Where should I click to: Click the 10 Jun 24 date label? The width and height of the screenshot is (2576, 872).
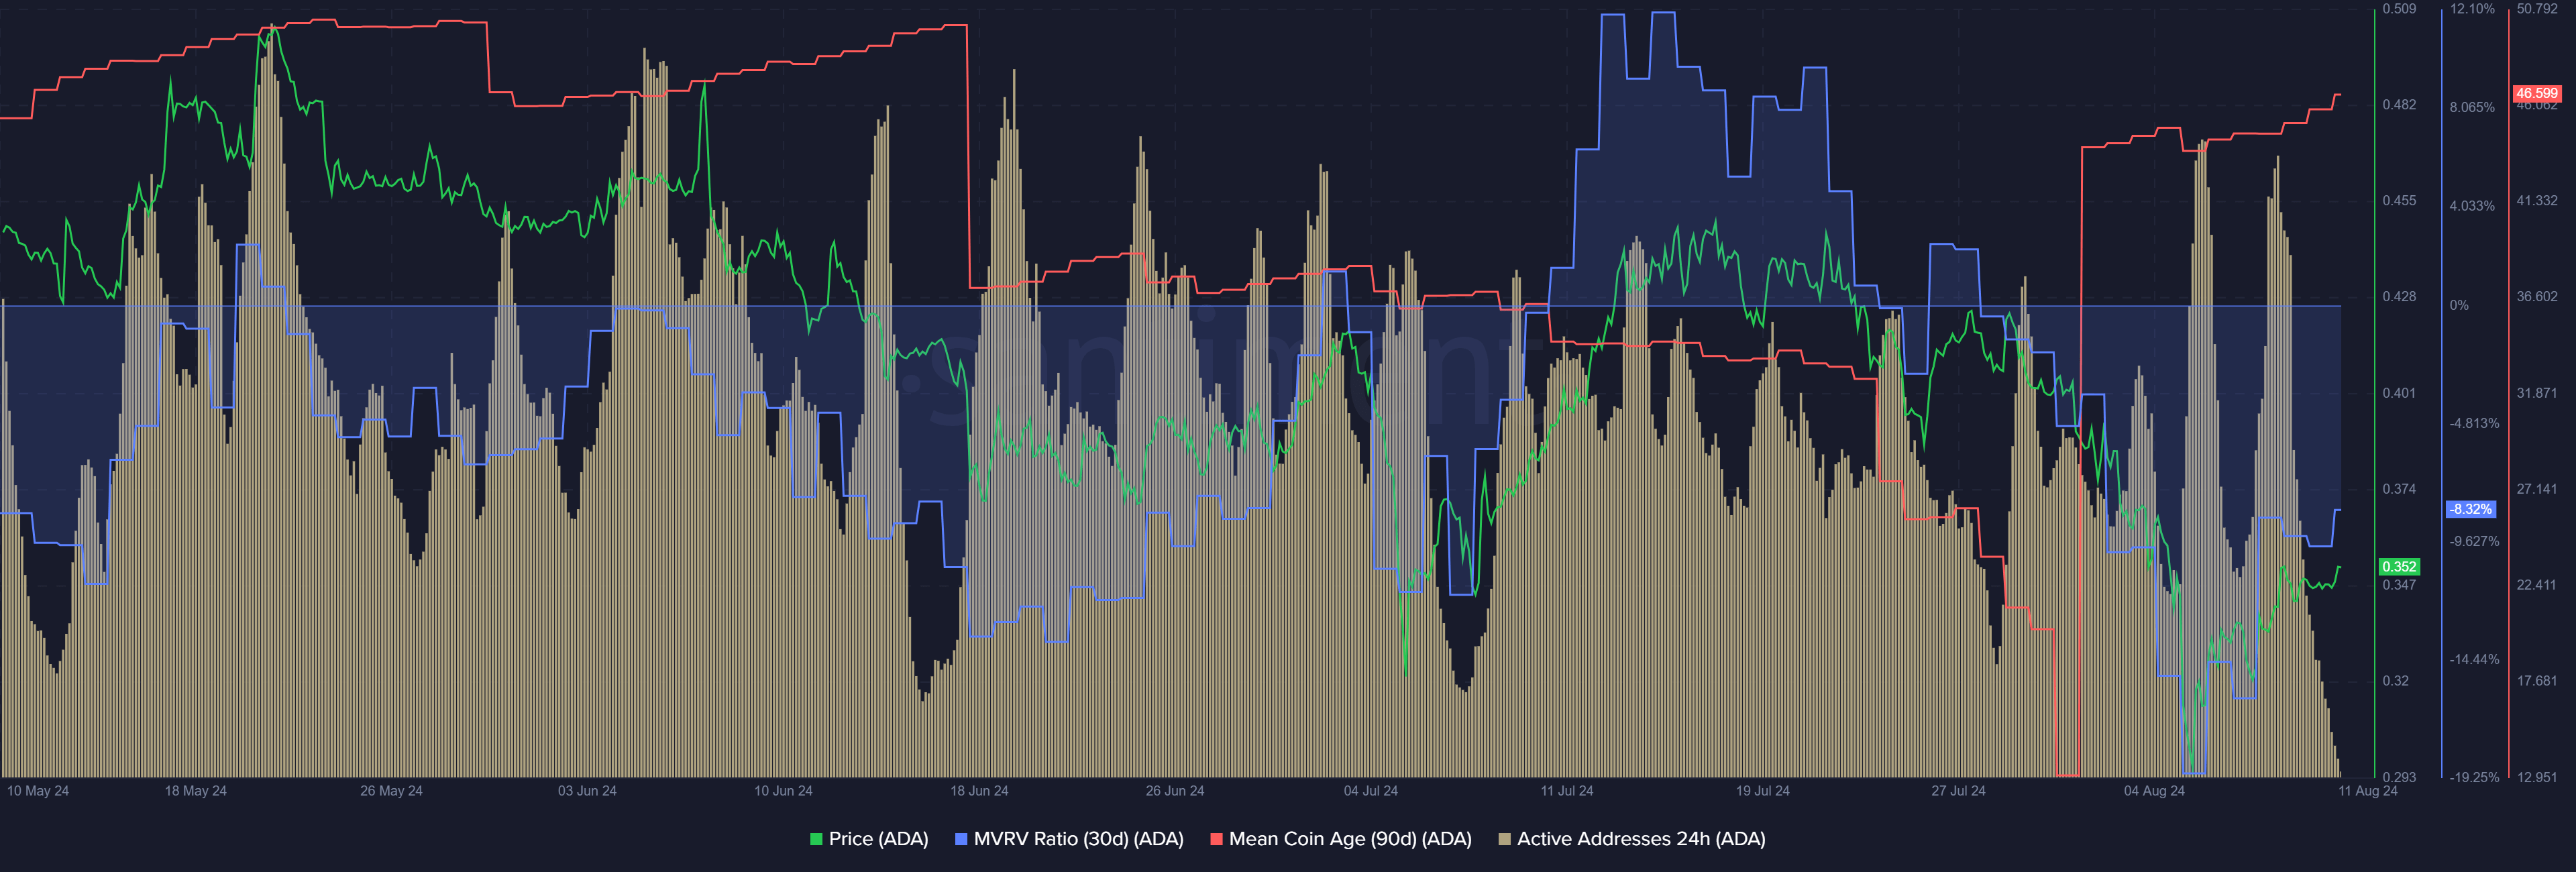pyautogui.click(x=783, y=791)
